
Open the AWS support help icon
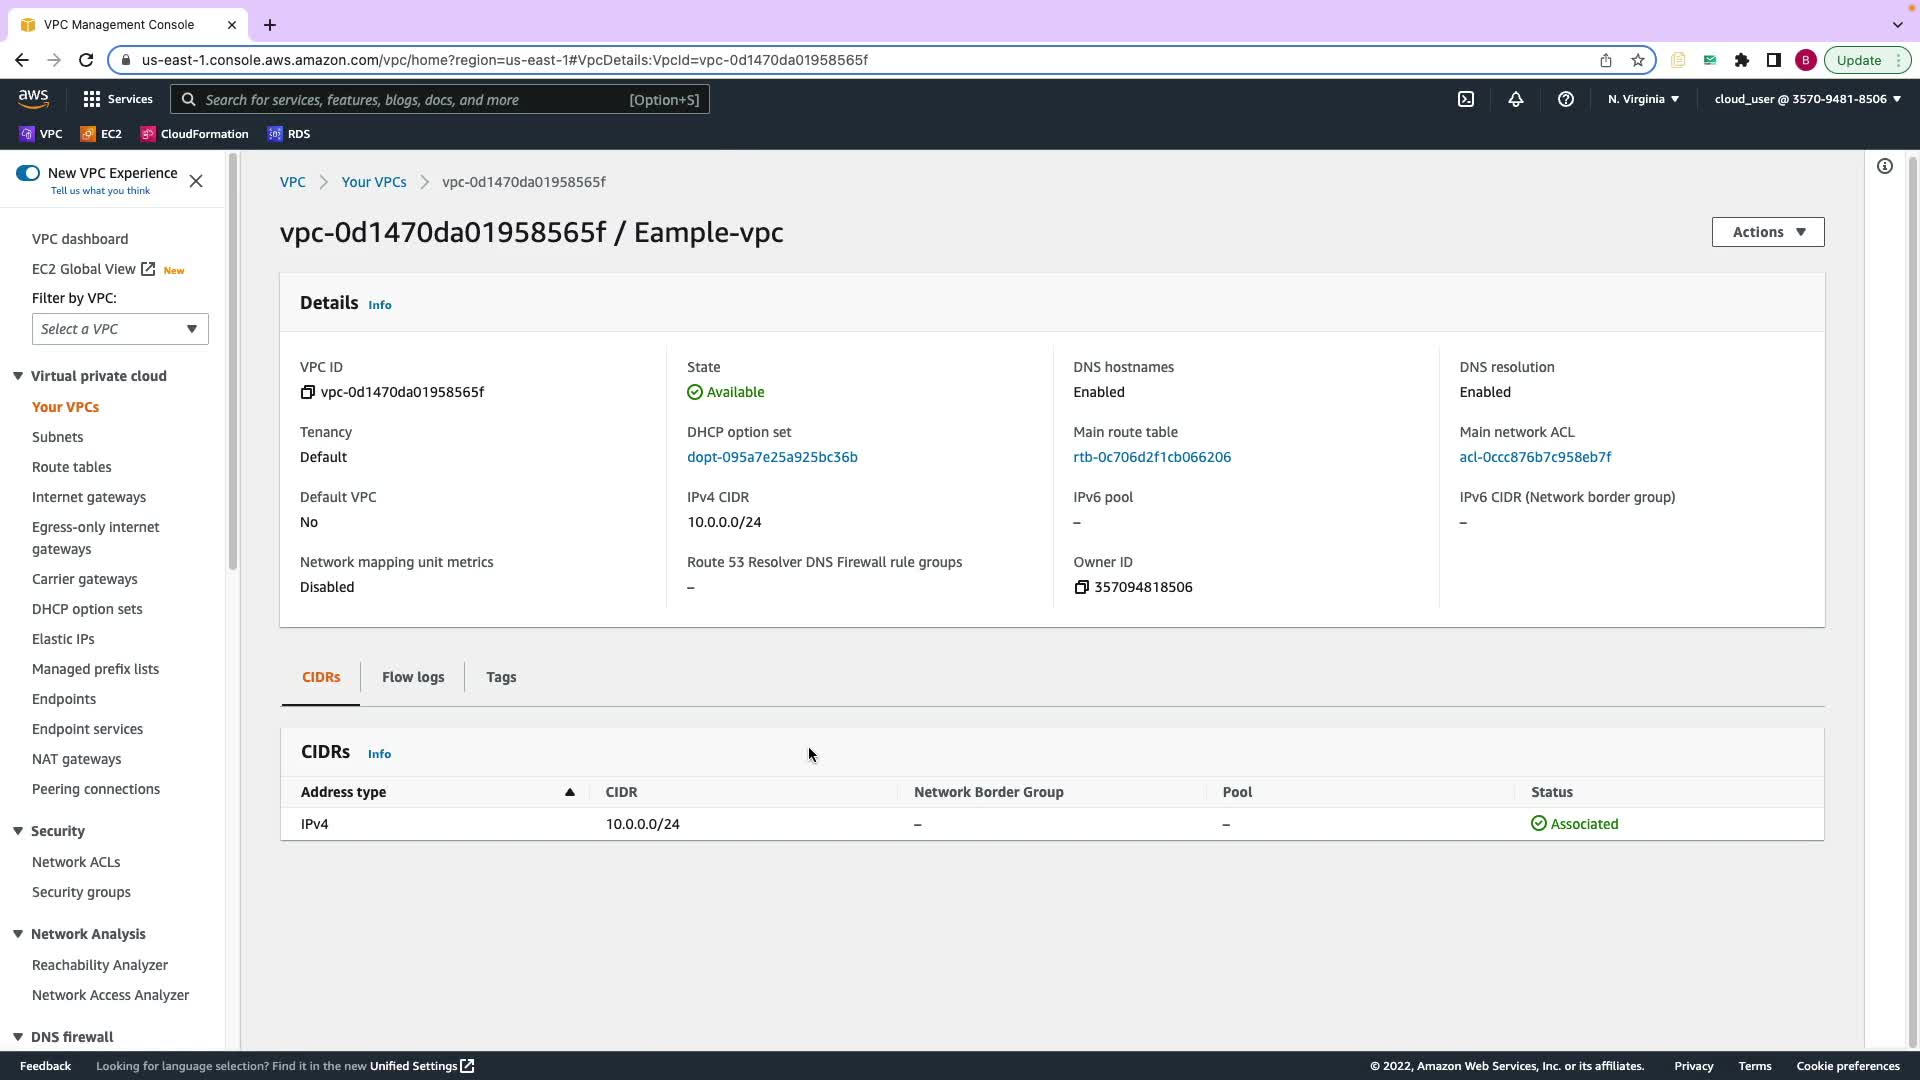(x=1566, y=99)
